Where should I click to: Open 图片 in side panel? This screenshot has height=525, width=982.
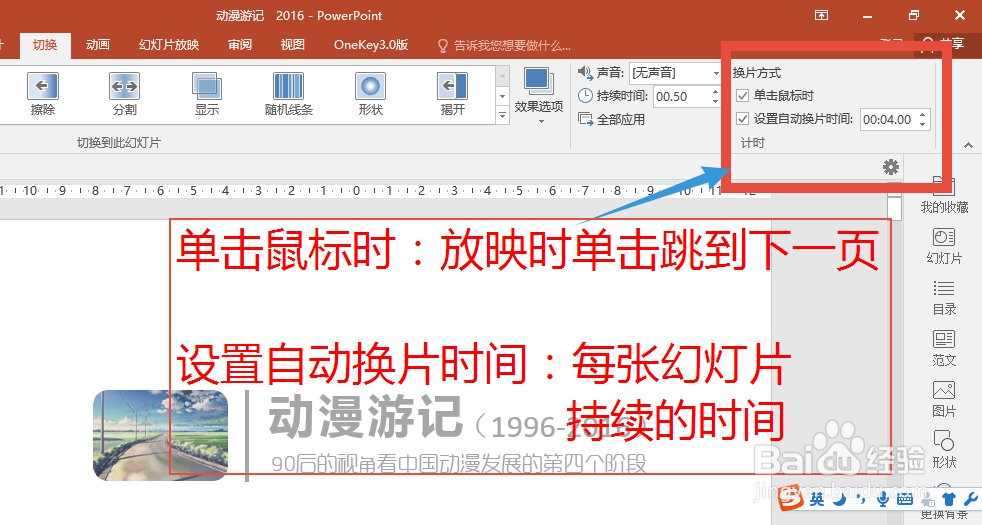pos(944,399)
